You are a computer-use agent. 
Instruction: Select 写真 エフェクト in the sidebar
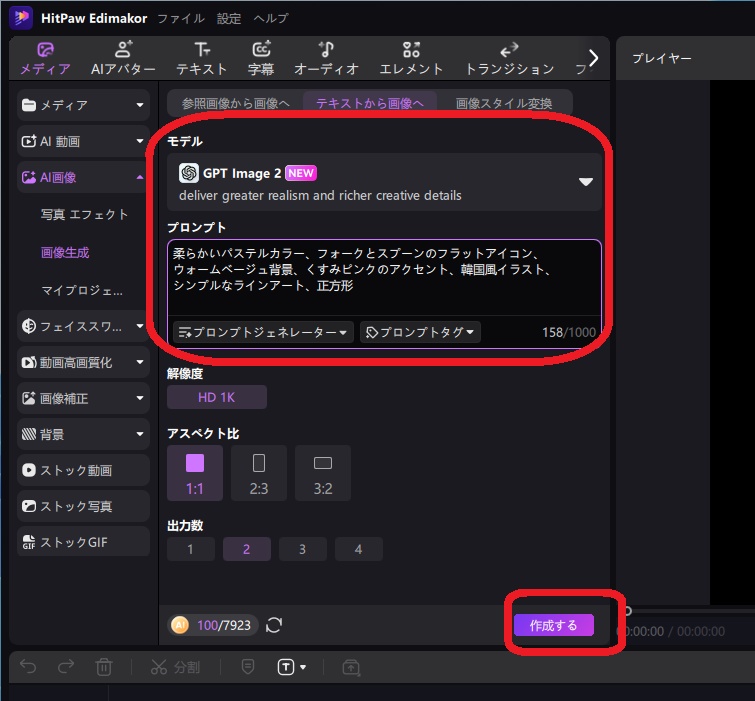click(x=84, y=215)
